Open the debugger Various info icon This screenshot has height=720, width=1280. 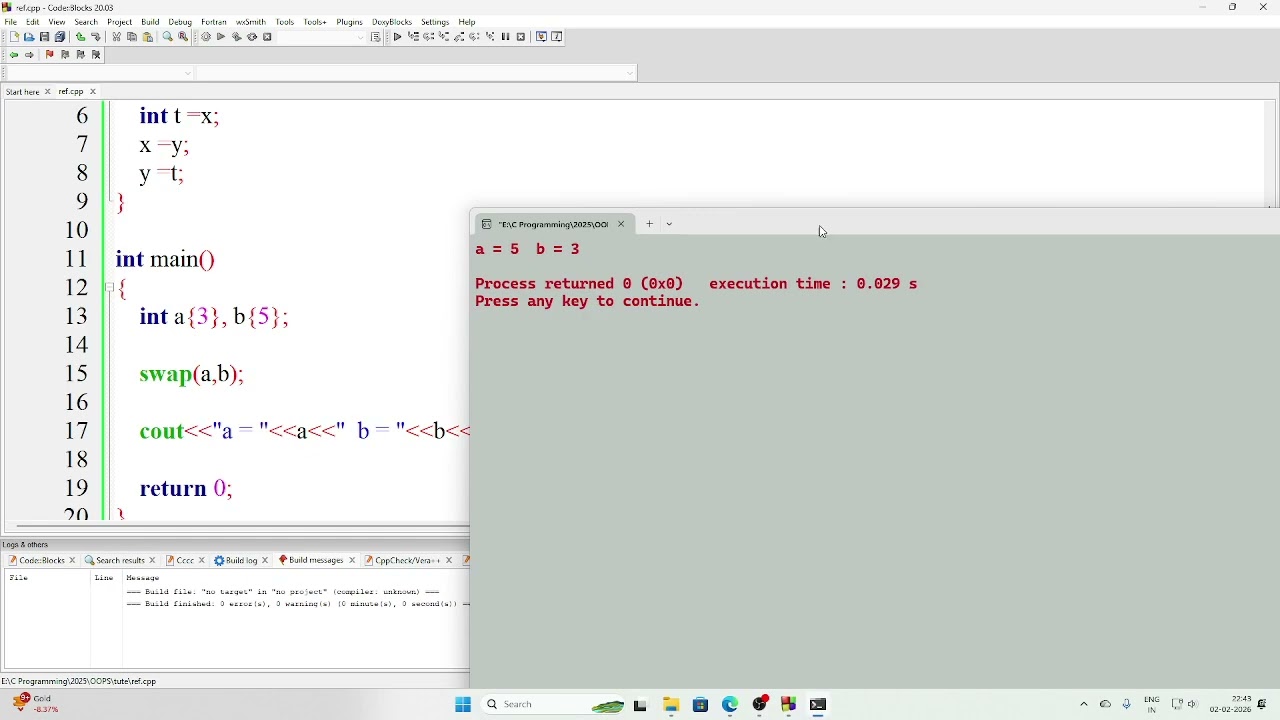pos(558,37)
